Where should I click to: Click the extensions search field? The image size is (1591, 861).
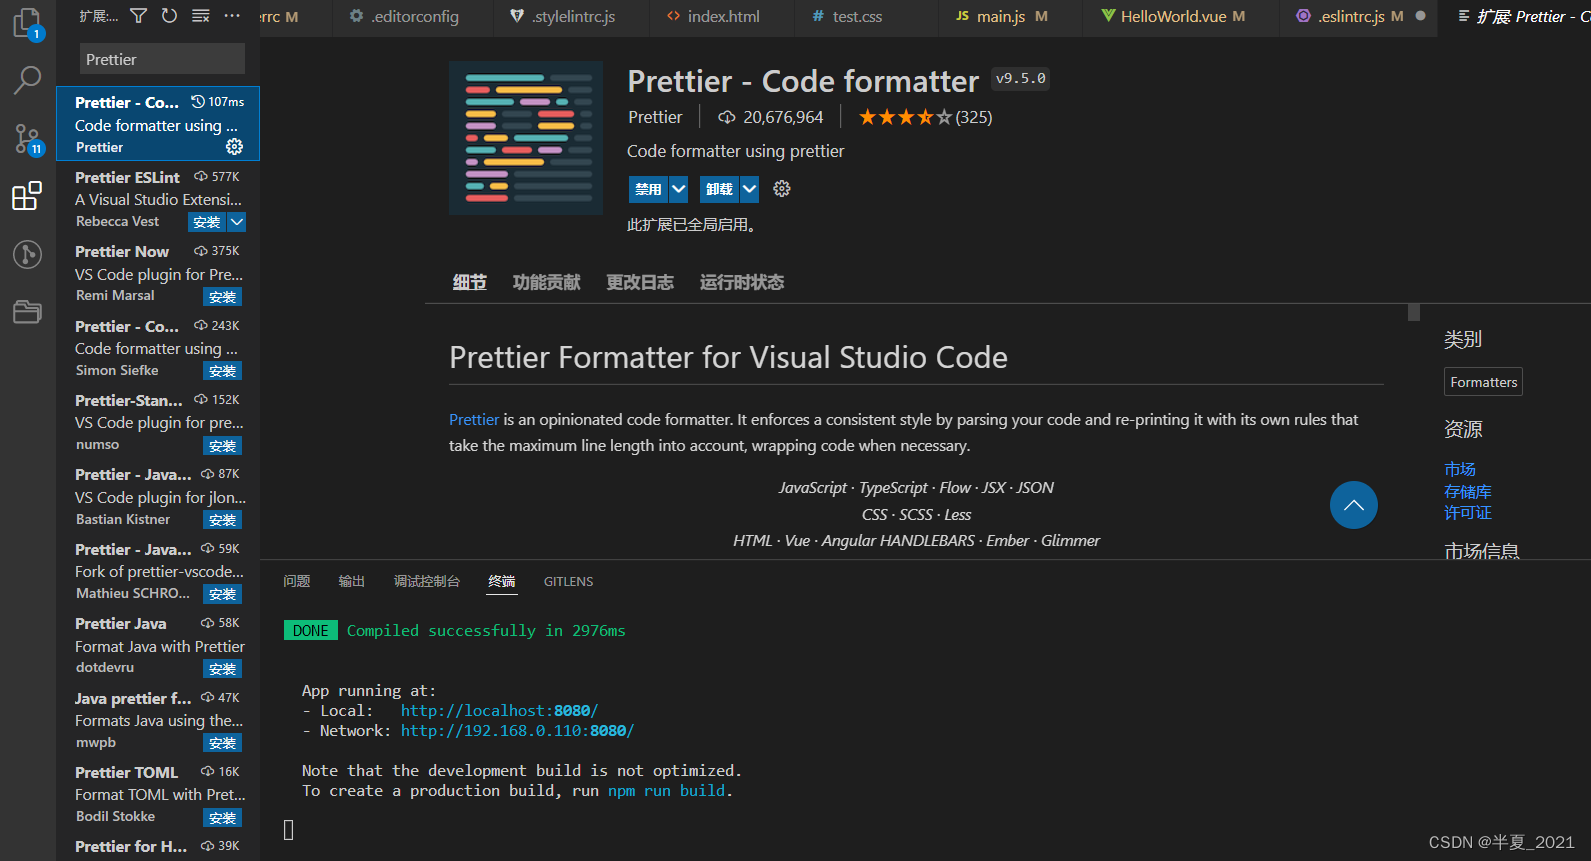(x=162, y=59)
